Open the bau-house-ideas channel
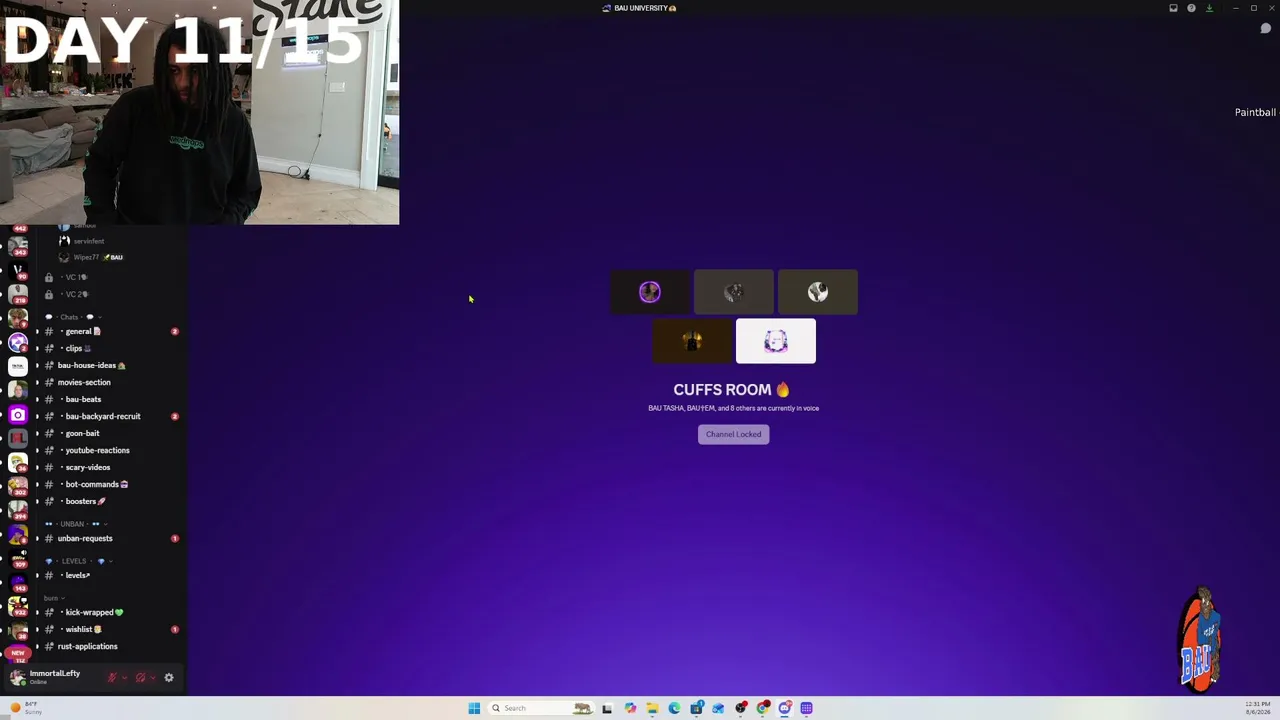 (x=108, y=365)
